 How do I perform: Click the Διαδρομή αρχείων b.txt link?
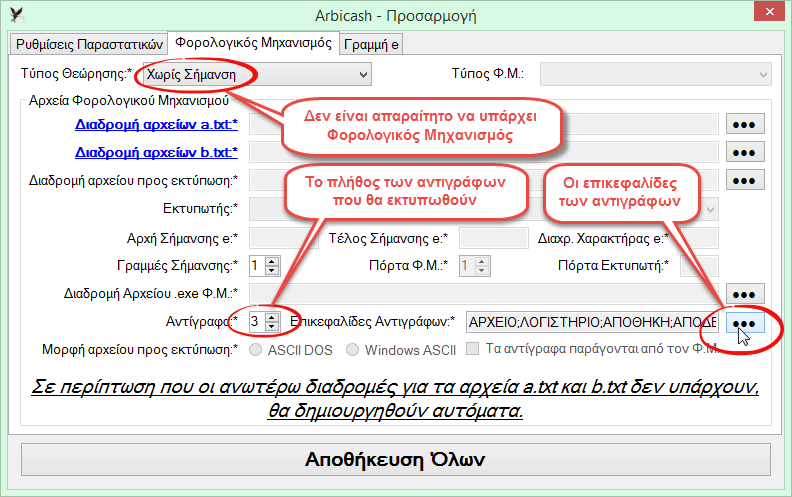pos(157,153)
